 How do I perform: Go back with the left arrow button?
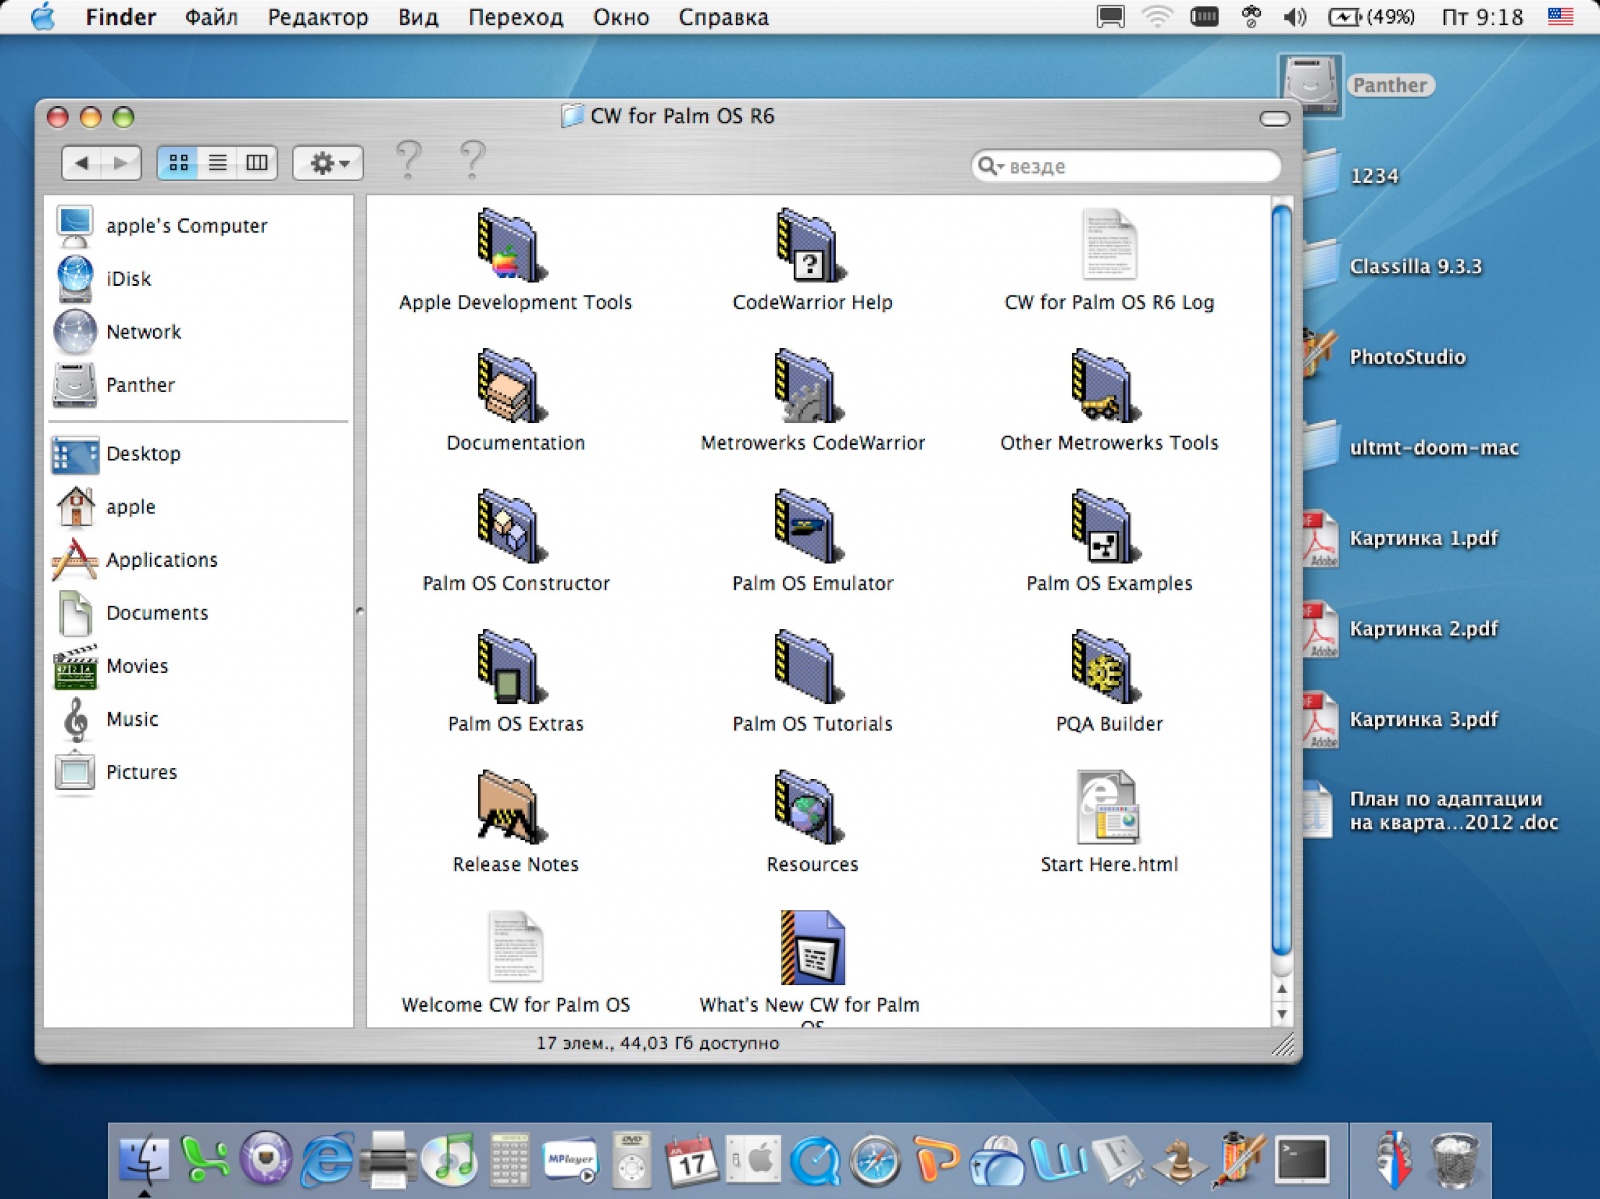(x=82, y=162)
